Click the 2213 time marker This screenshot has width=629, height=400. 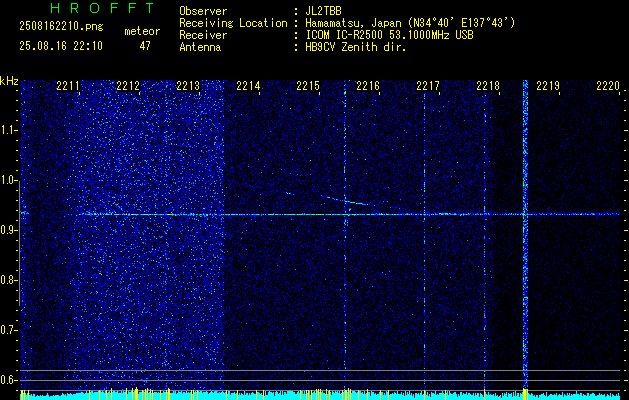[188, 85]
